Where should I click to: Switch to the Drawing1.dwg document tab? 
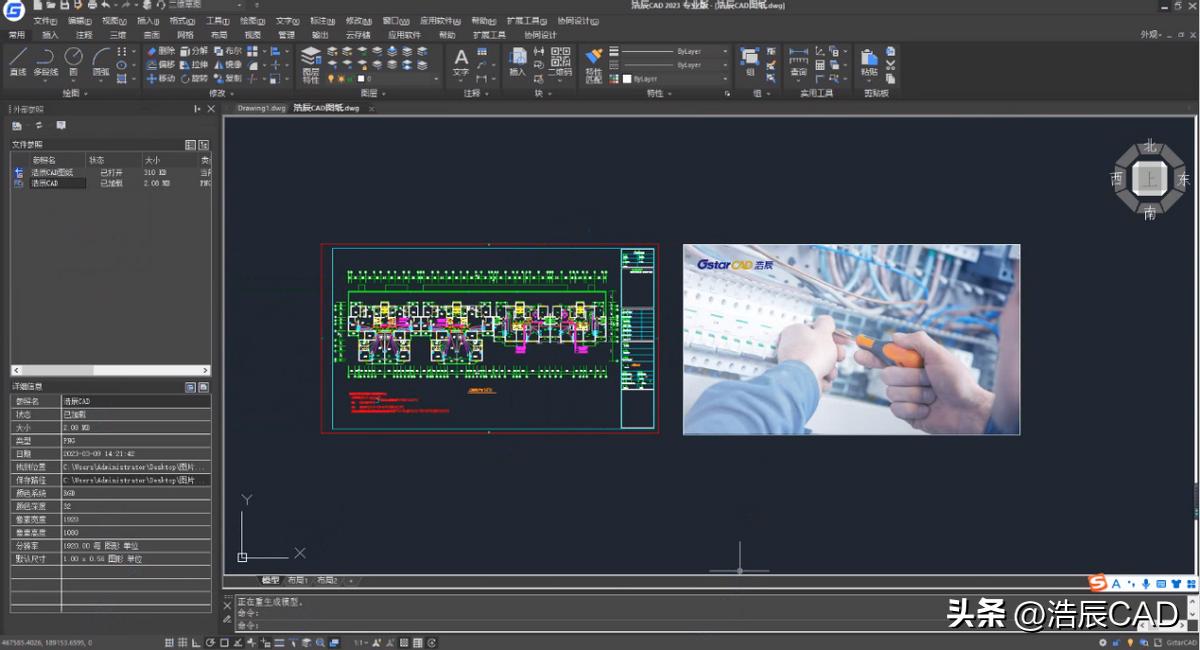[x=260, y=108]
